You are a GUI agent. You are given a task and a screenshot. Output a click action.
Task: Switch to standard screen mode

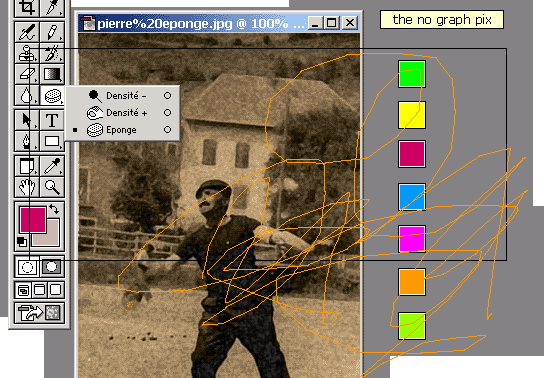pyautogui.click(x=23, y=290)
